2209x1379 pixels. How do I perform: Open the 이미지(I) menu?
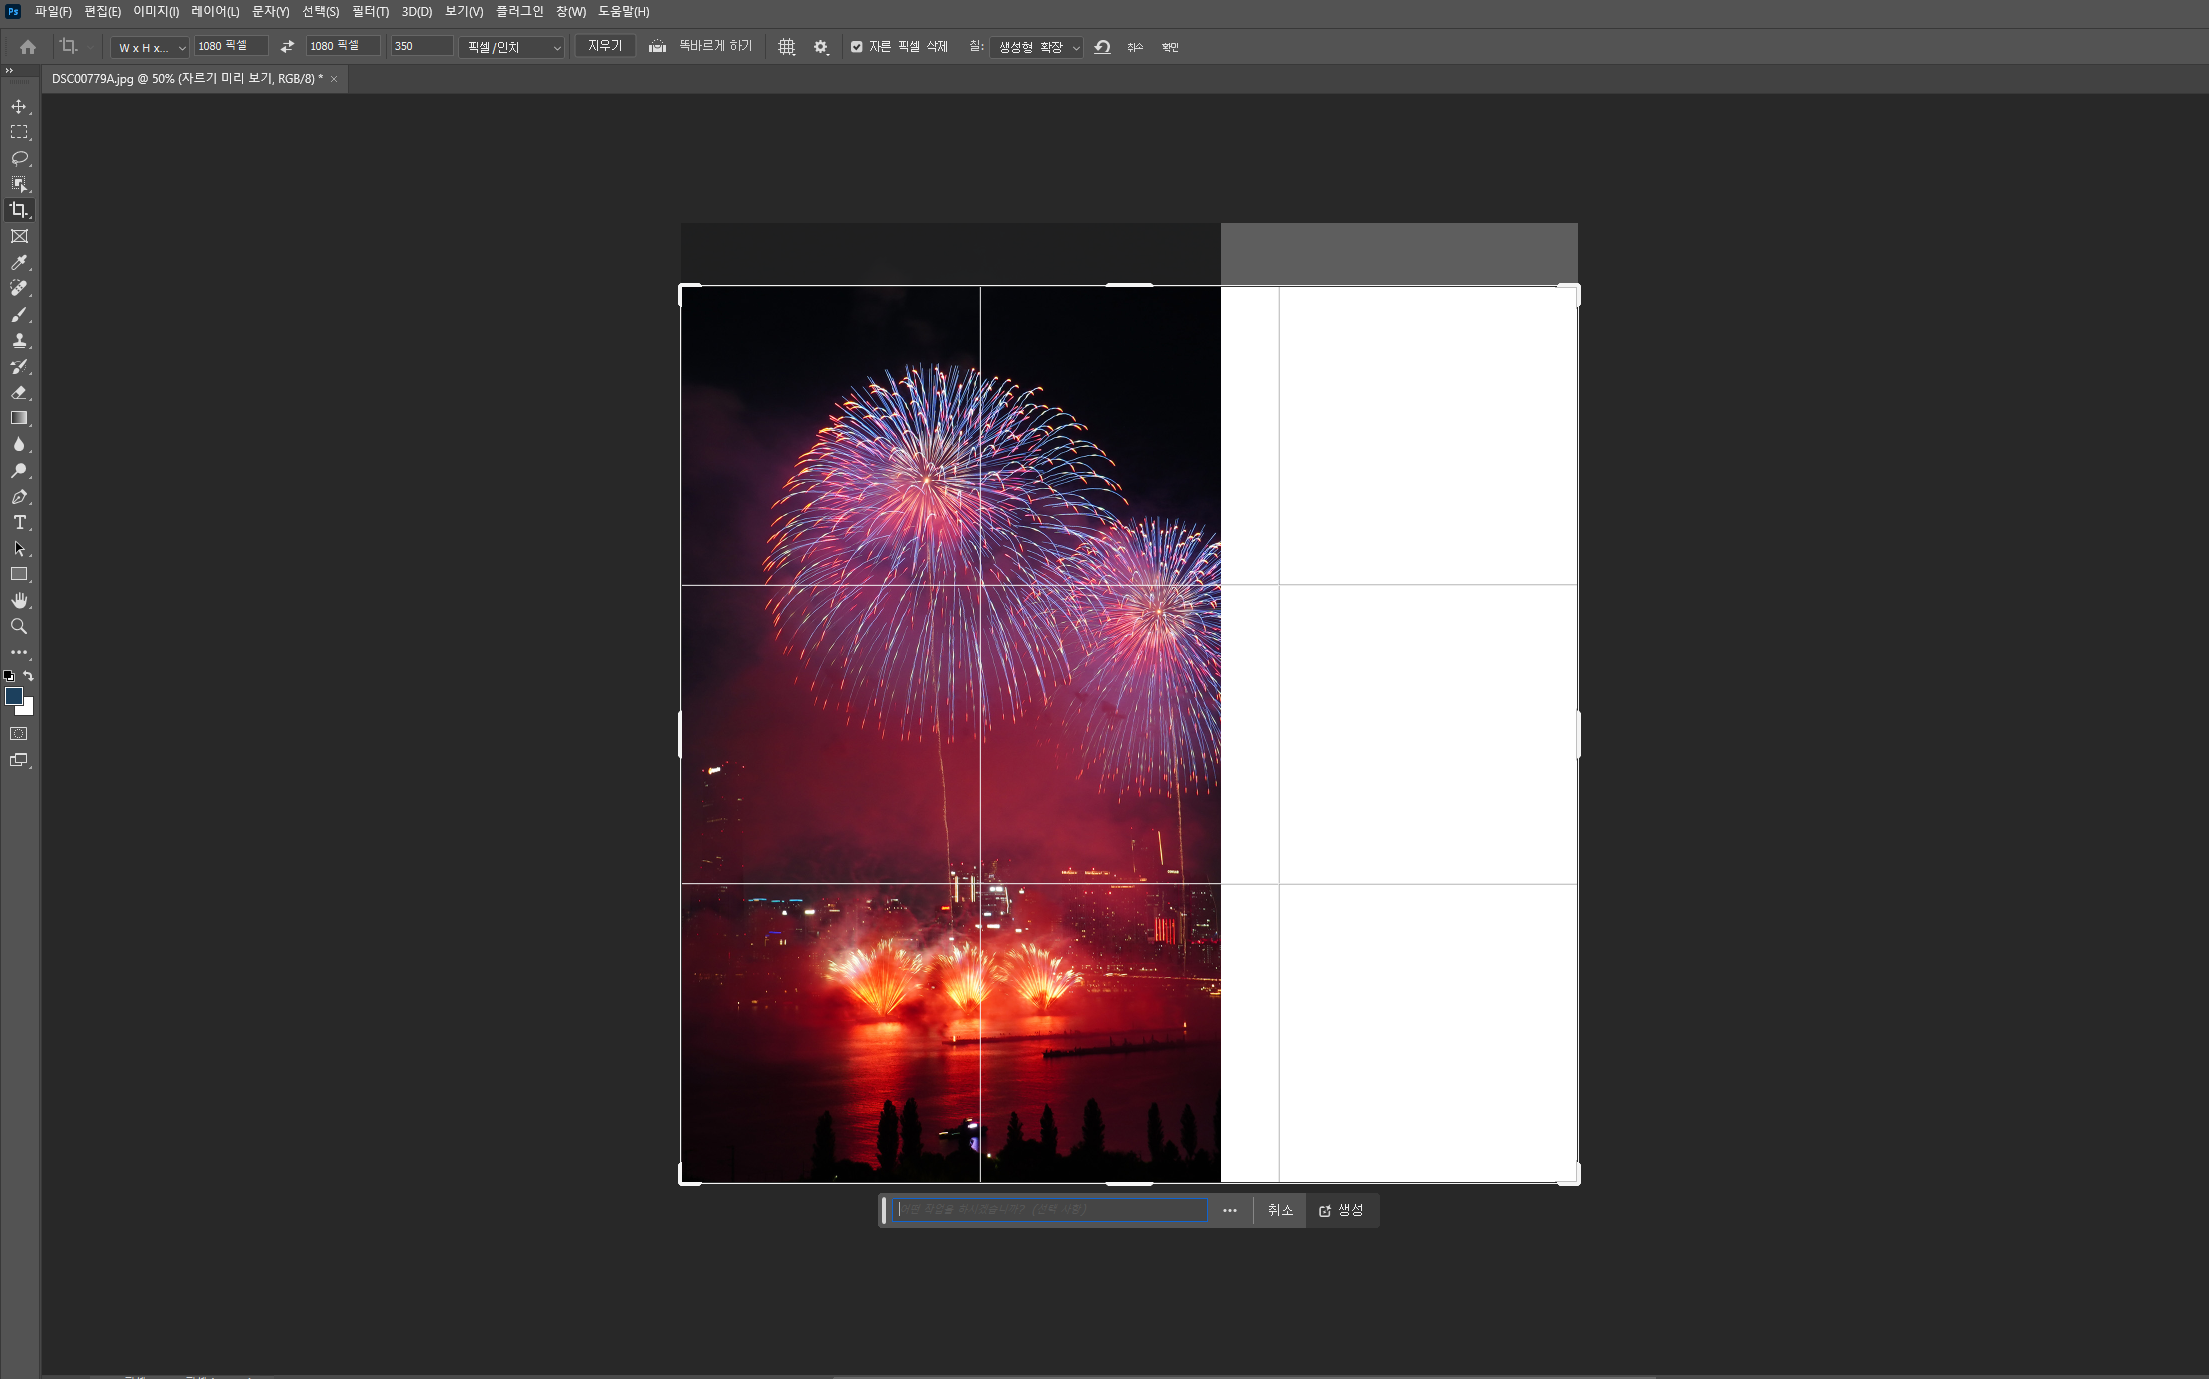156,12
